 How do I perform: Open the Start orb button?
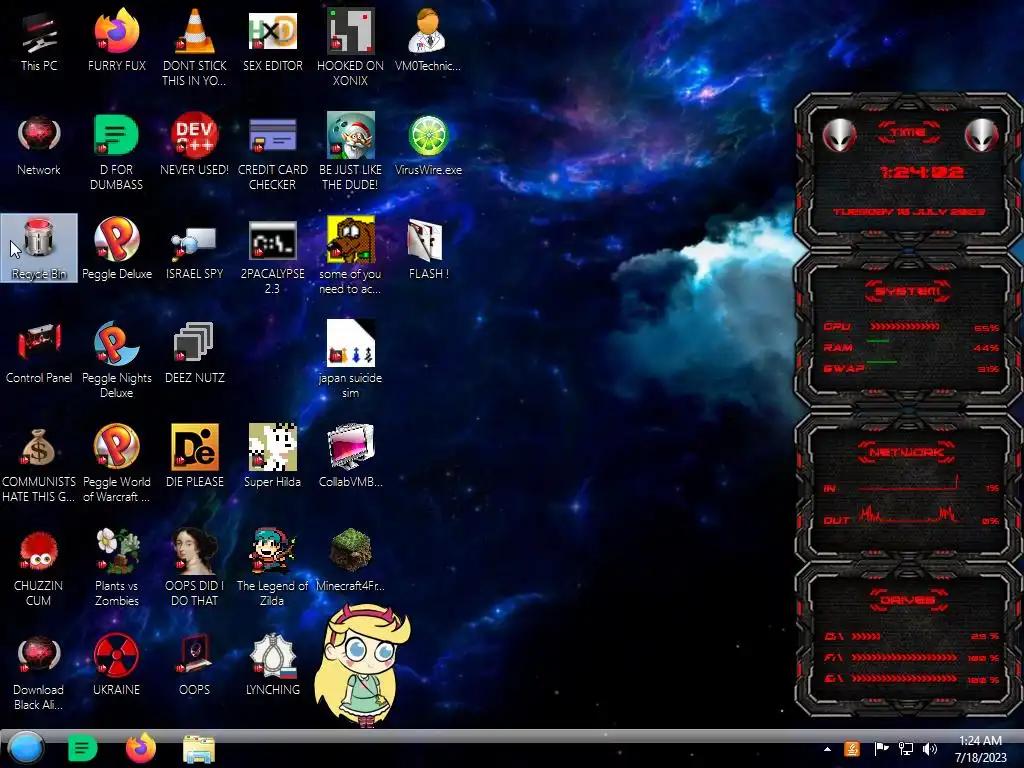pos(25,748)
